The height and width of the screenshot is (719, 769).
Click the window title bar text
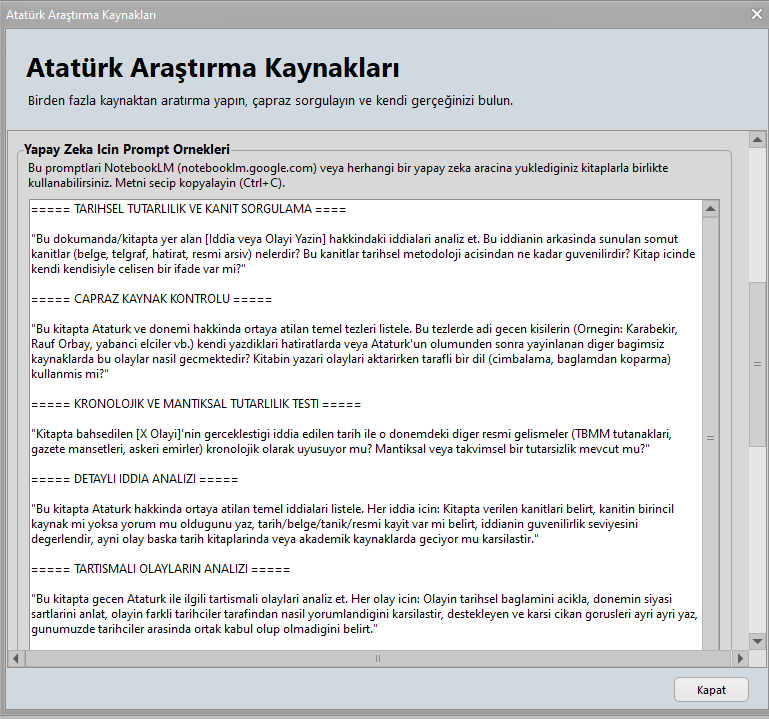(81, 15)
